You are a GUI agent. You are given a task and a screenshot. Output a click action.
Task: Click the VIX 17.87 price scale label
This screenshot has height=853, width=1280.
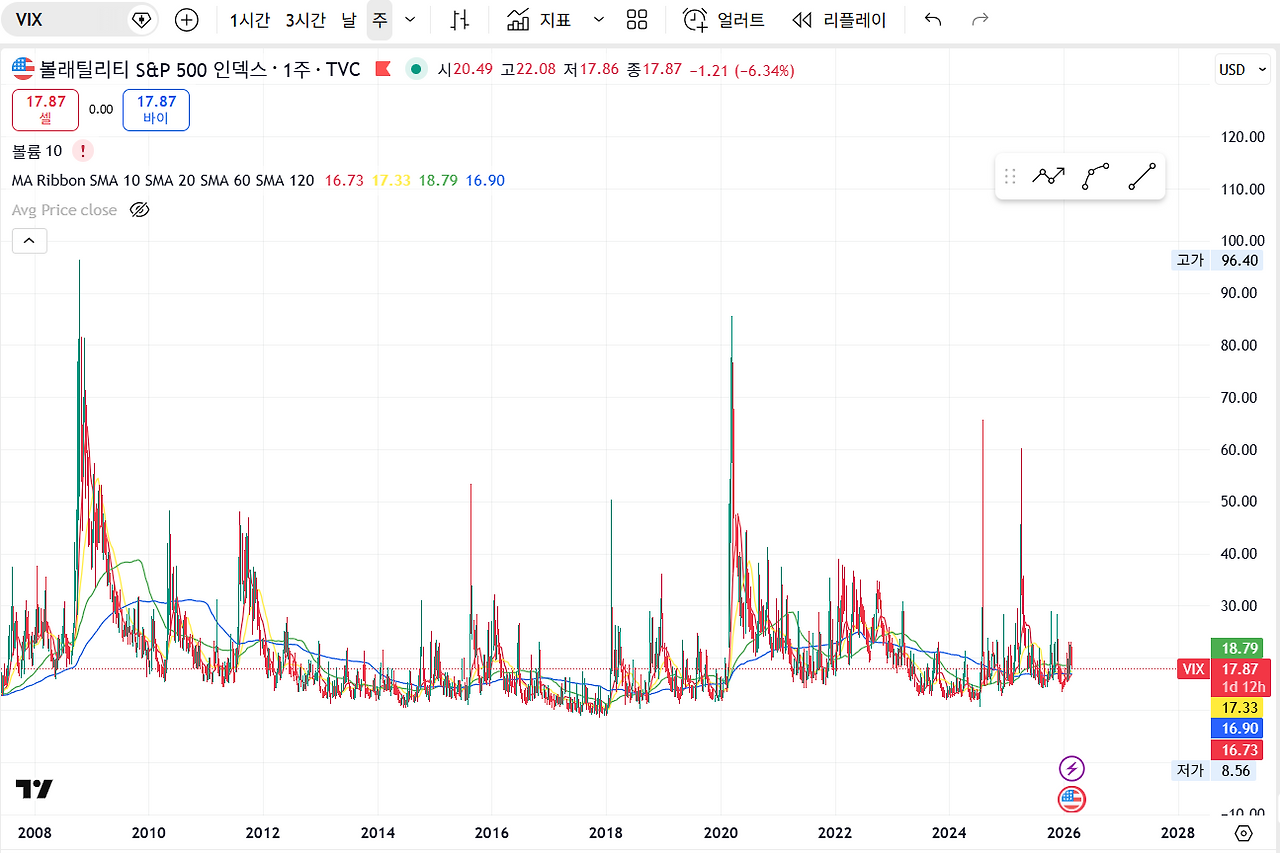1222,677
